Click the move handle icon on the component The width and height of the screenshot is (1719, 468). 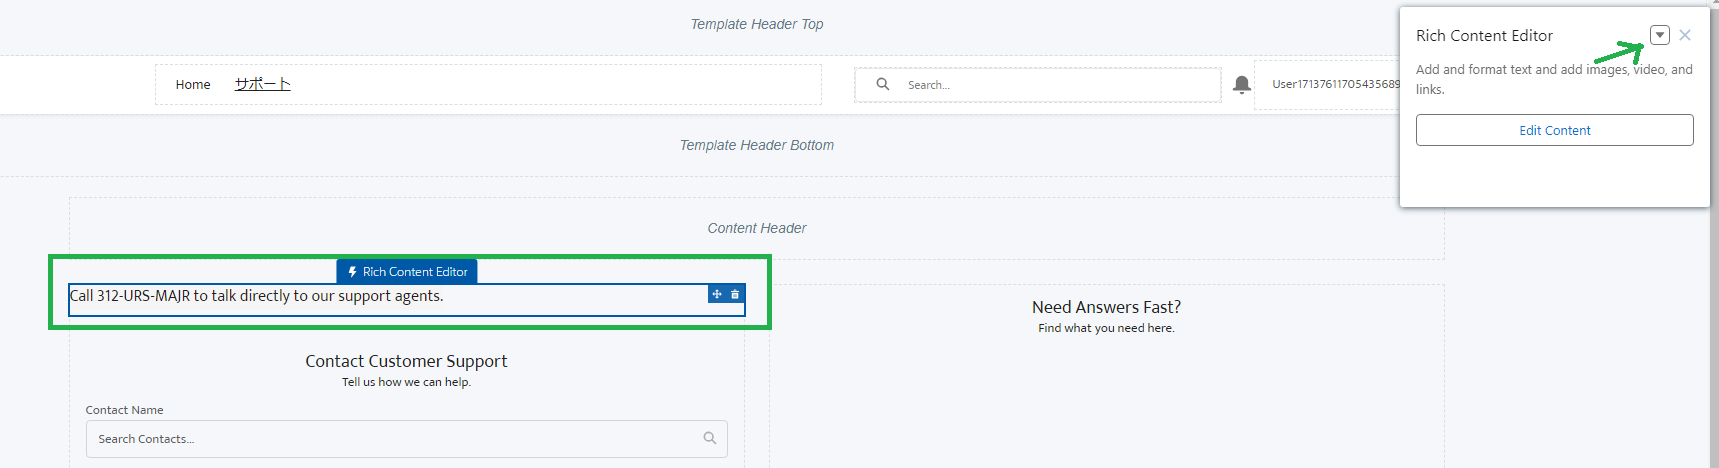[x=717, y=294]
